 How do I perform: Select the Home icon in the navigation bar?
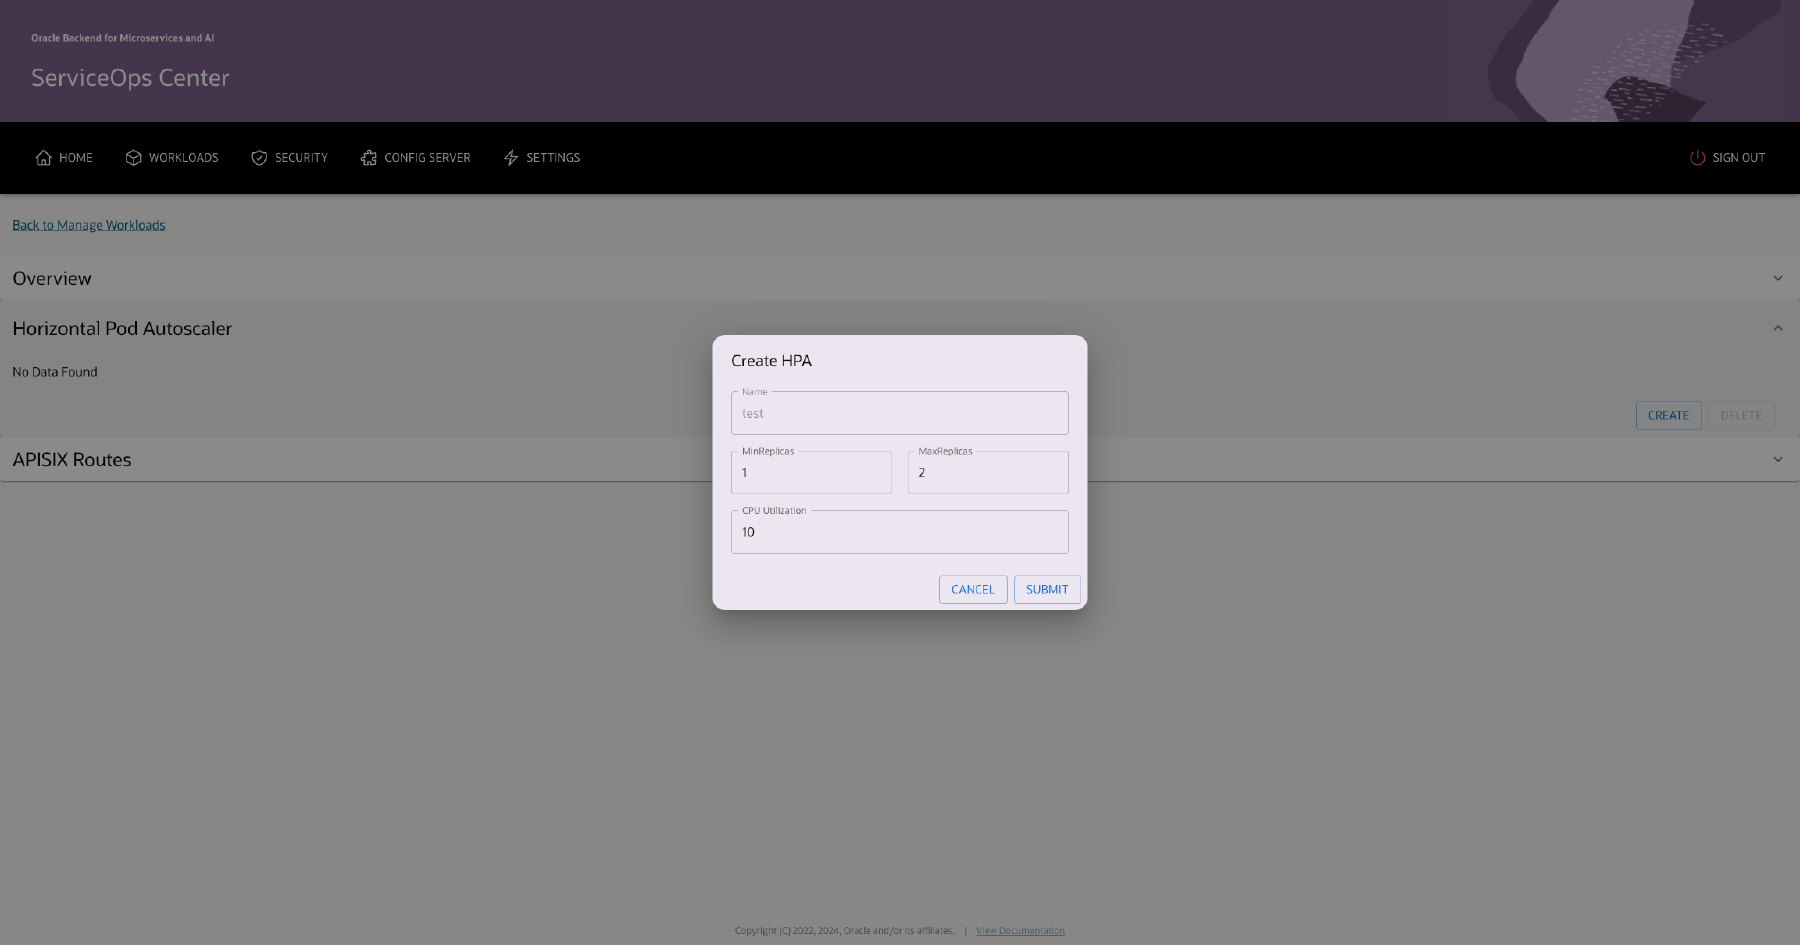43,157
